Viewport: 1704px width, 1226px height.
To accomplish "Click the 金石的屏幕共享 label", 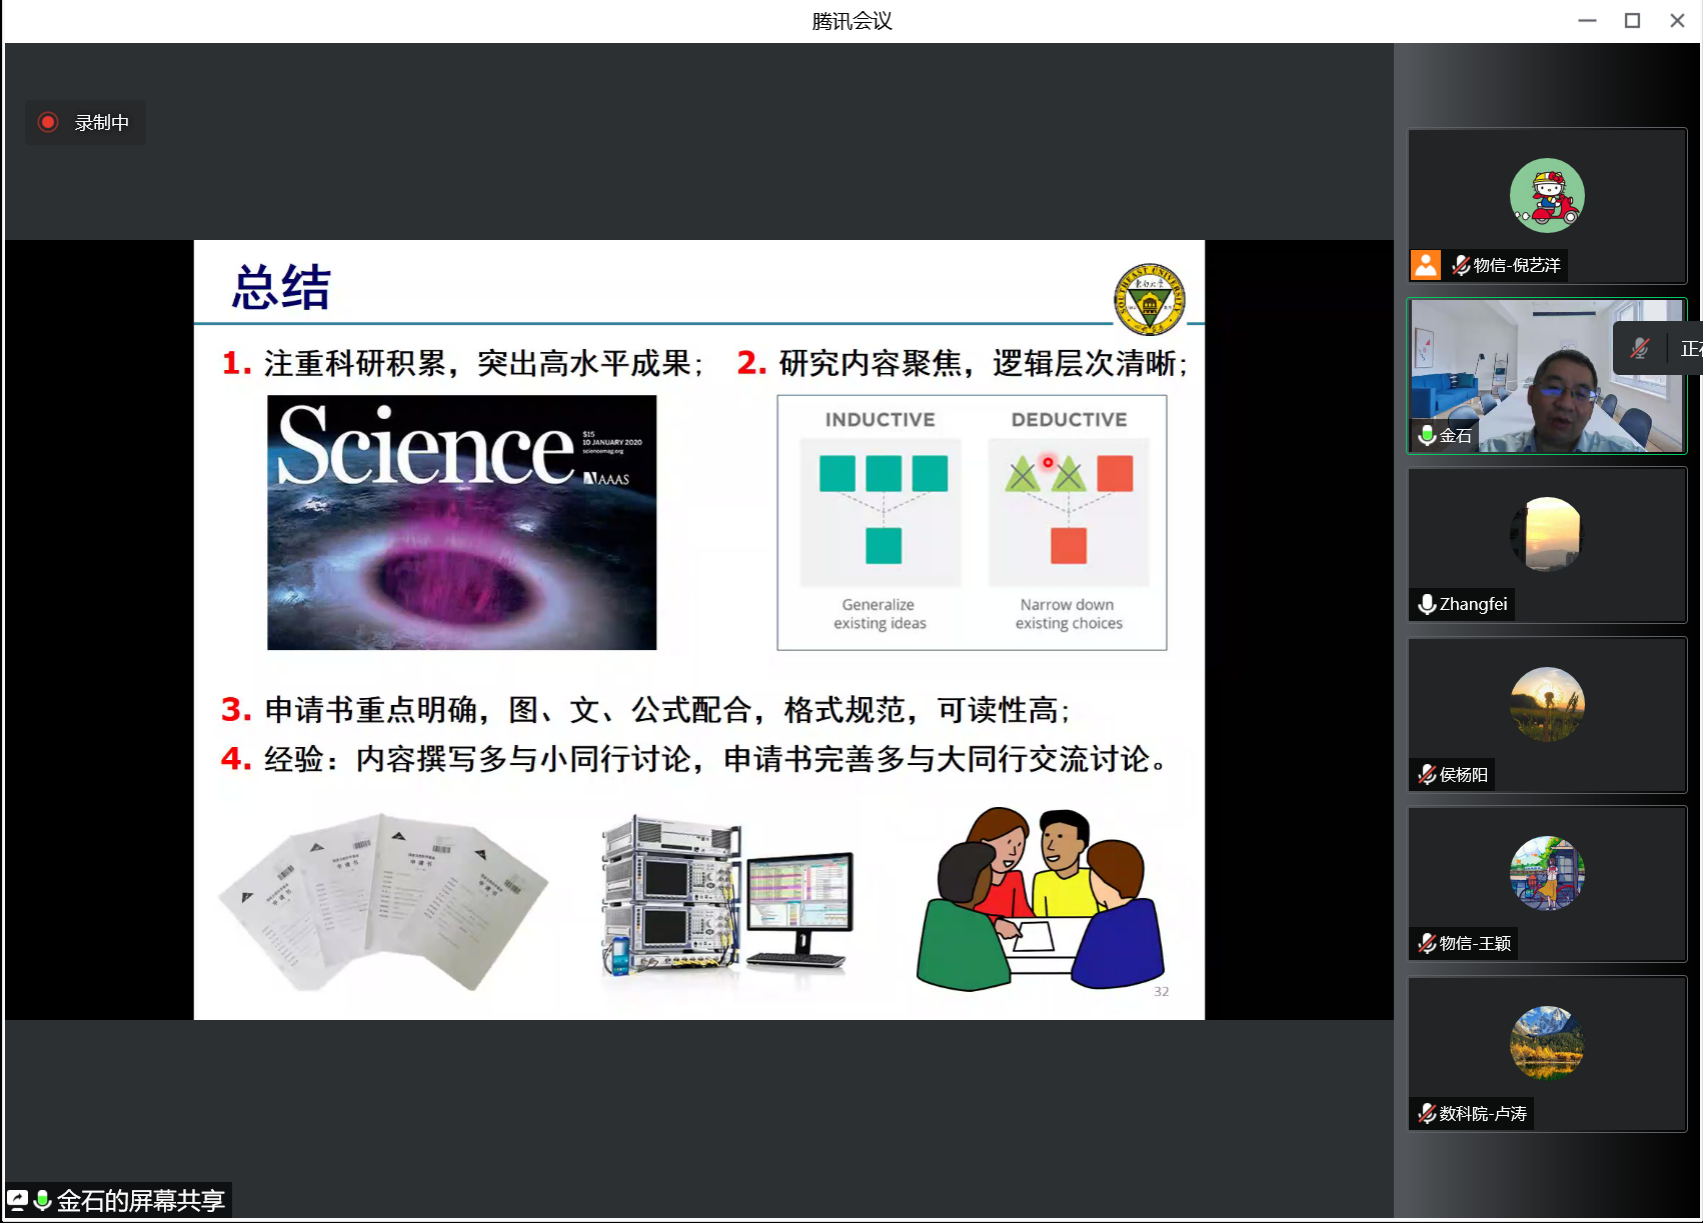I will (140, 1200).
